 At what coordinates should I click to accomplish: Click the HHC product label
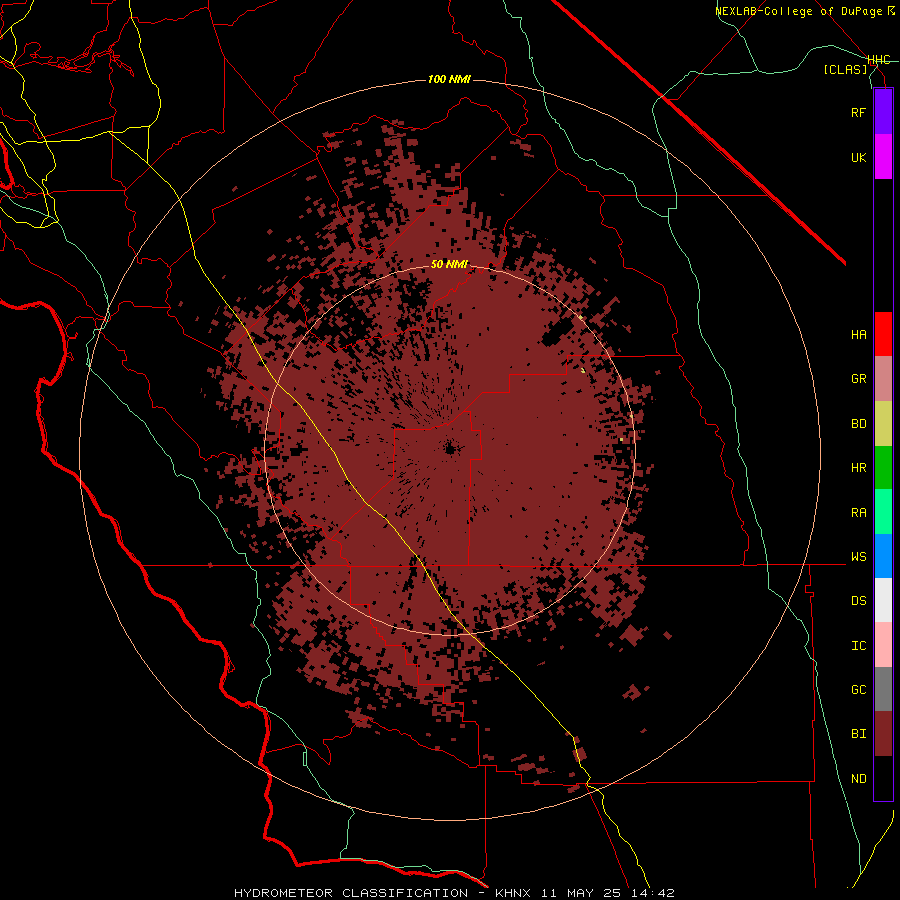879,60
